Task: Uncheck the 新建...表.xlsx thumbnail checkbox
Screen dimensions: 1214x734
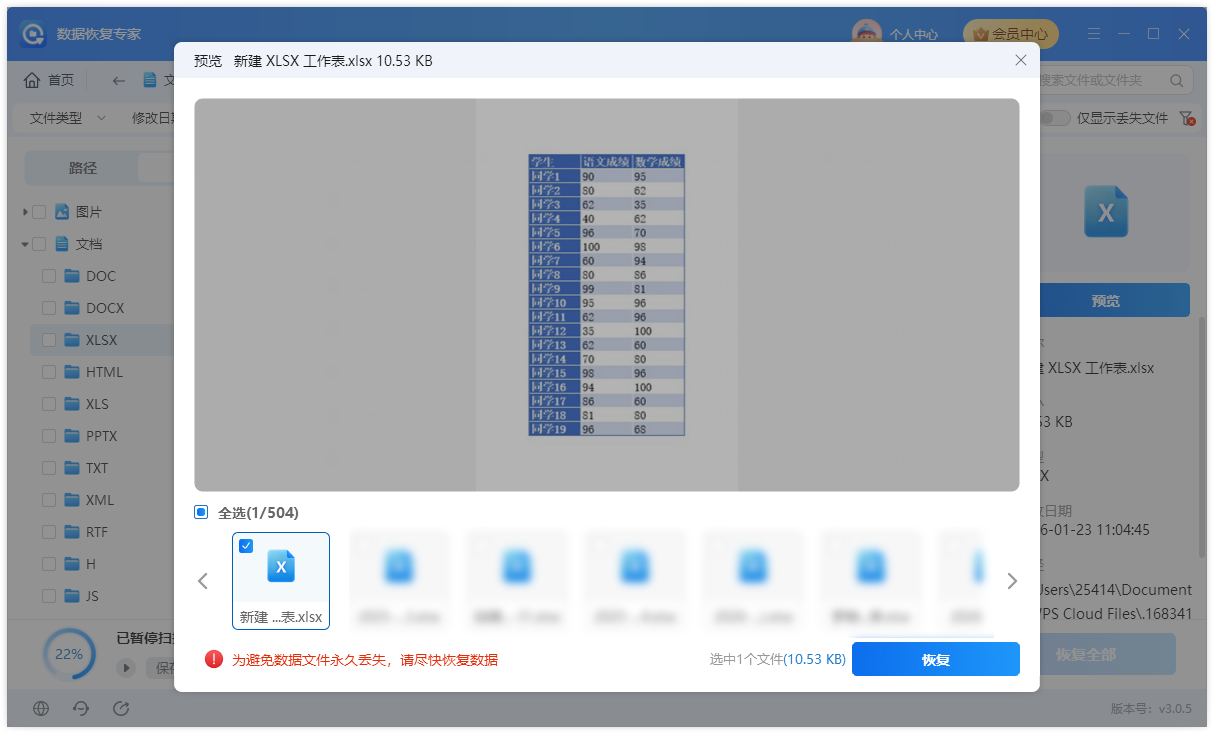Action: click(x=246, y=546)
